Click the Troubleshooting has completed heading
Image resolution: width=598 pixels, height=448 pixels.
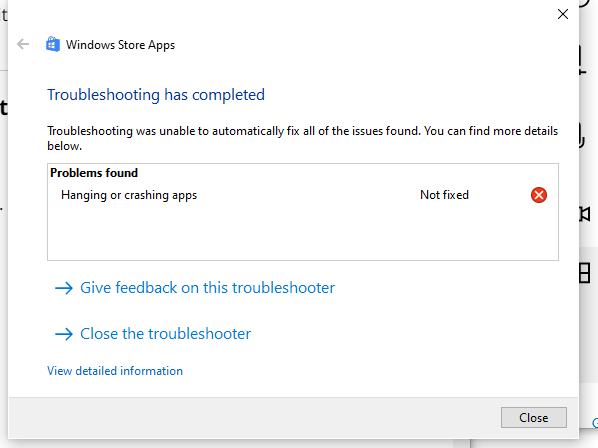[156, 95]
